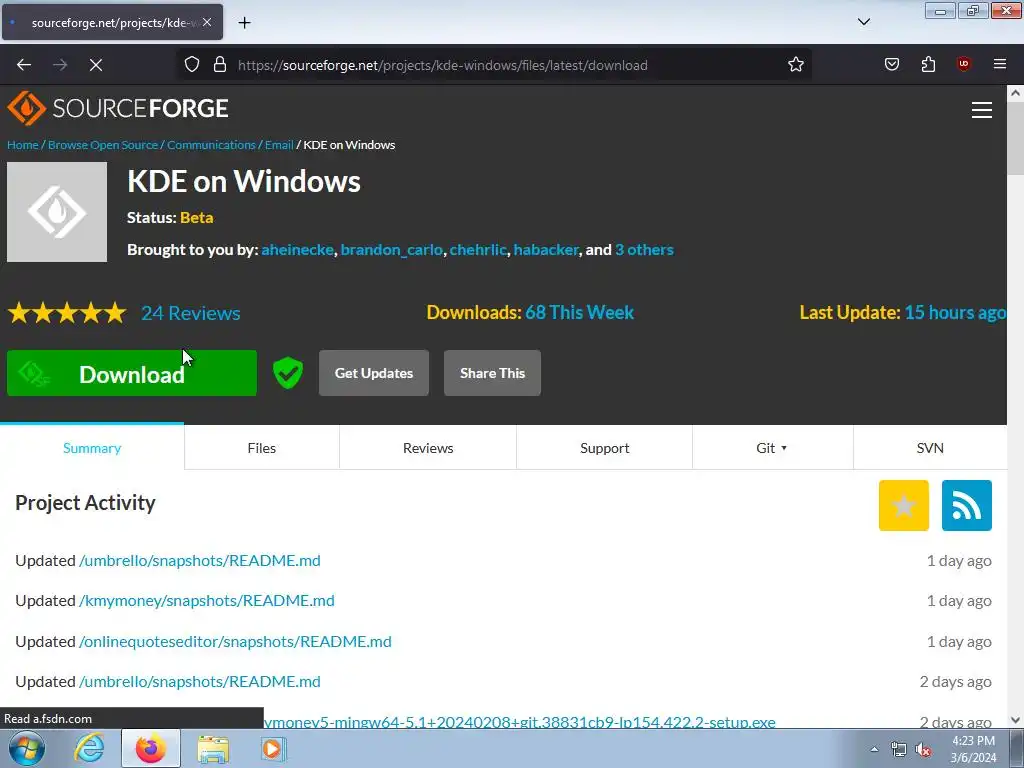Open Windows Explorer folder taskbar icon
This screenshot has width=1024, height=768.
pyautogui.click(x=213, y=748)
